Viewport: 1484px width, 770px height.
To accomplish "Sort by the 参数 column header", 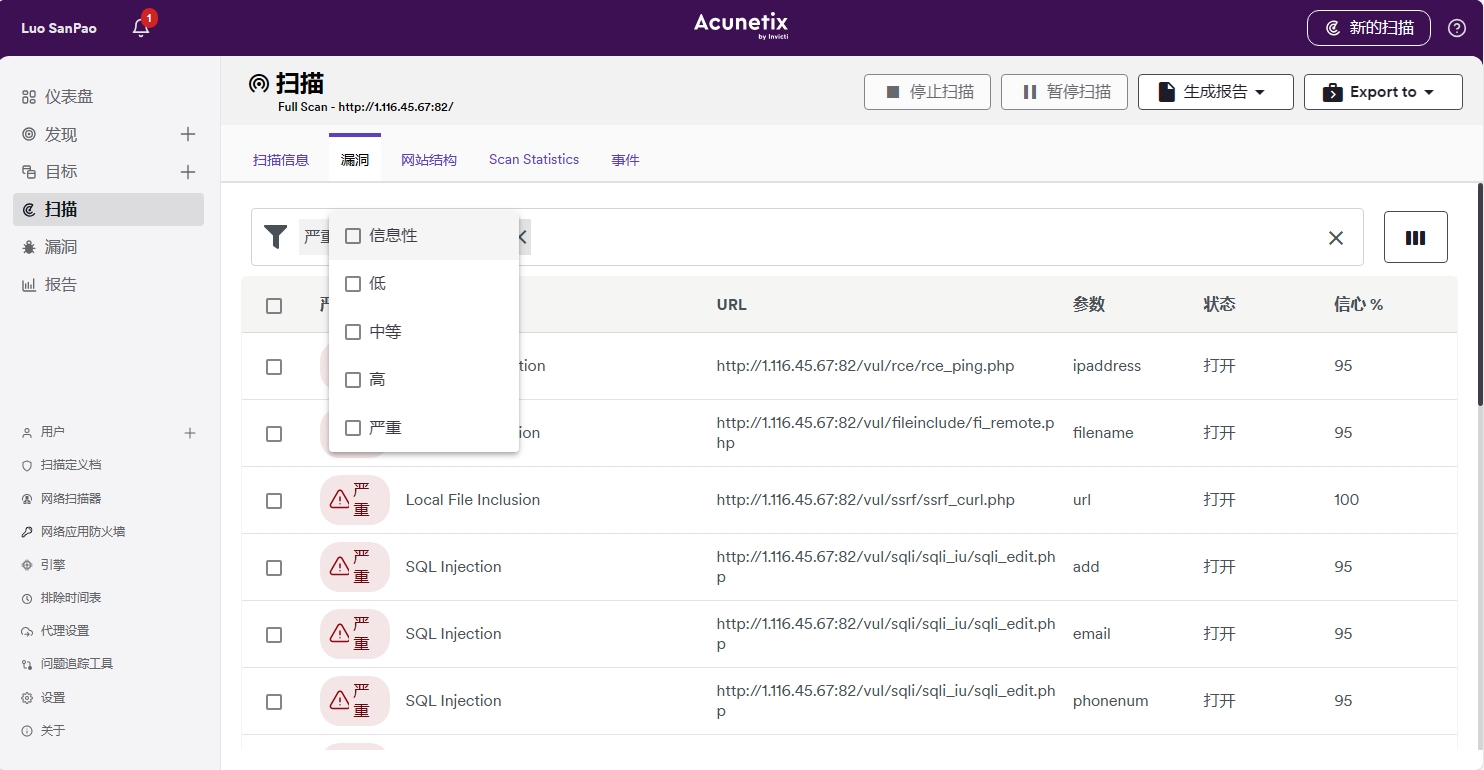I will tap(1089, 305).
